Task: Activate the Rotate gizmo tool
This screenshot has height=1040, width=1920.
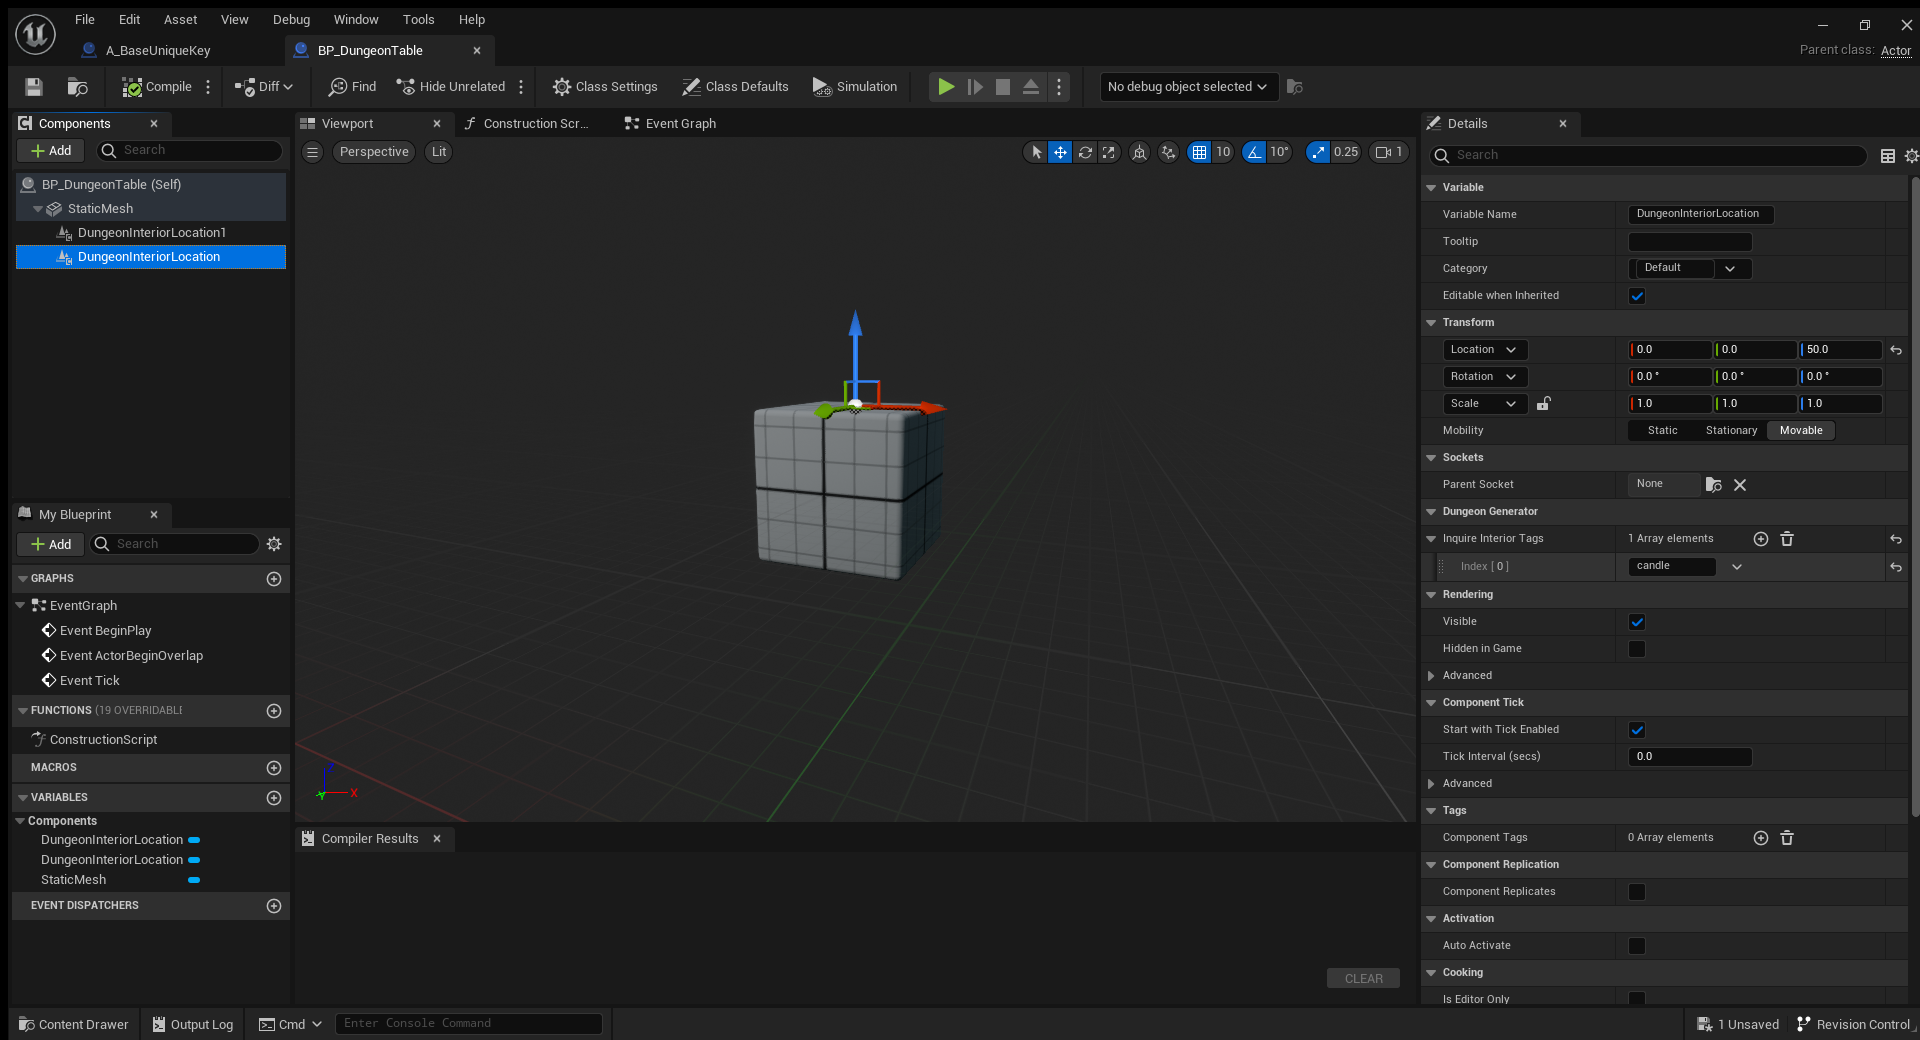Action: coord(1085,152)
